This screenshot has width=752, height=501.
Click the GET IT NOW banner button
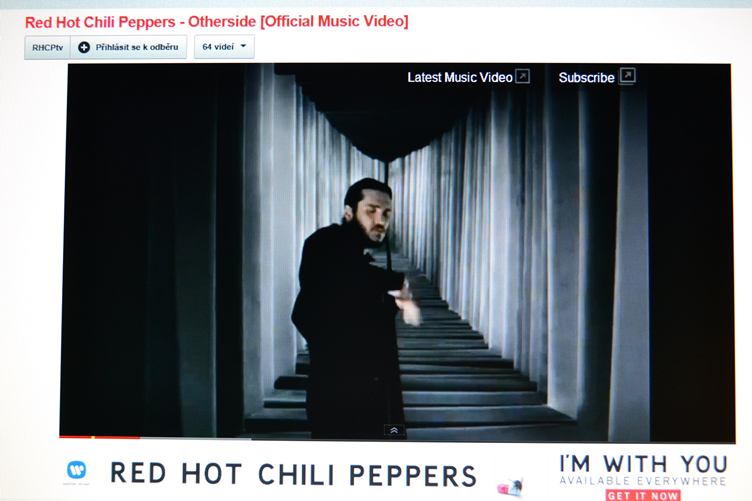pyautogui.click(x=643, y=495)
